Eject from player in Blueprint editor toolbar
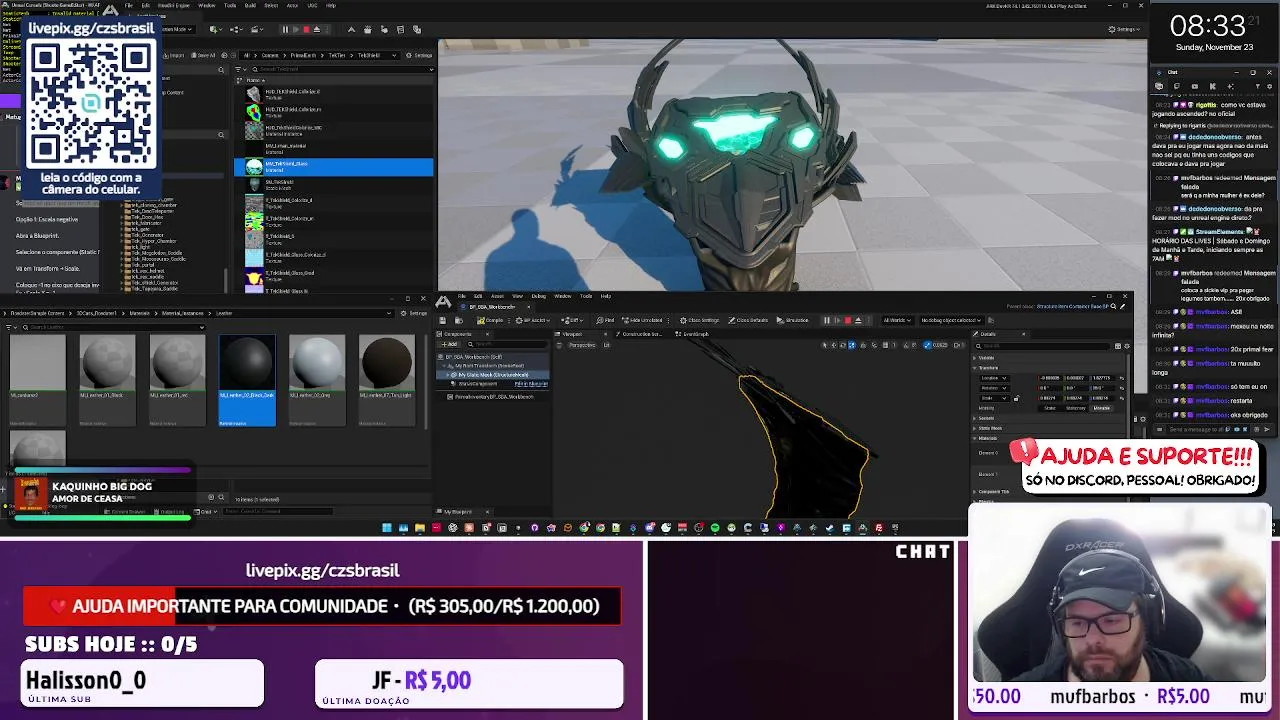Image resolution: width=1280 pixels, height=720 pixels. coord(858,320)
